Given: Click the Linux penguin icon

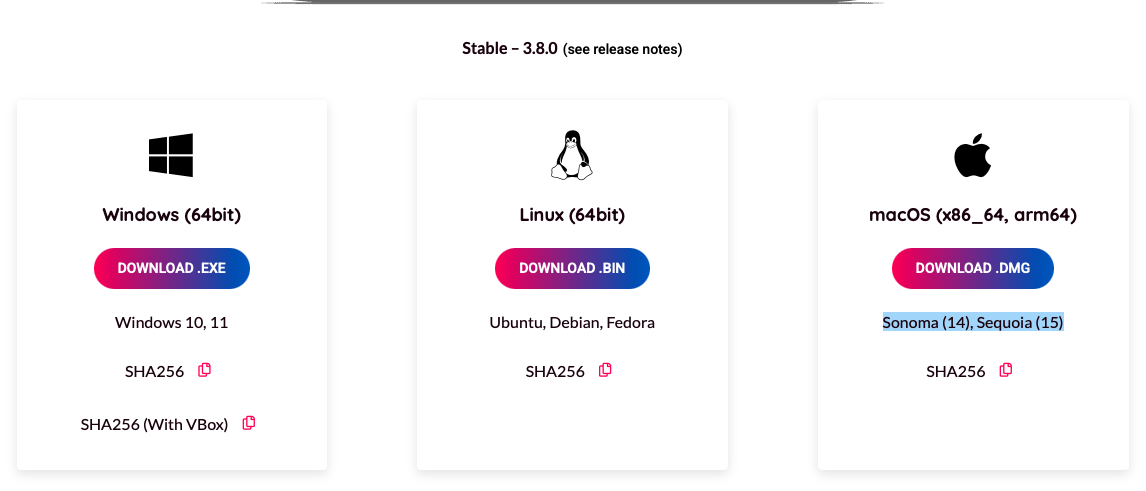Looking at the screenshot, I should [x=572, y=156].
